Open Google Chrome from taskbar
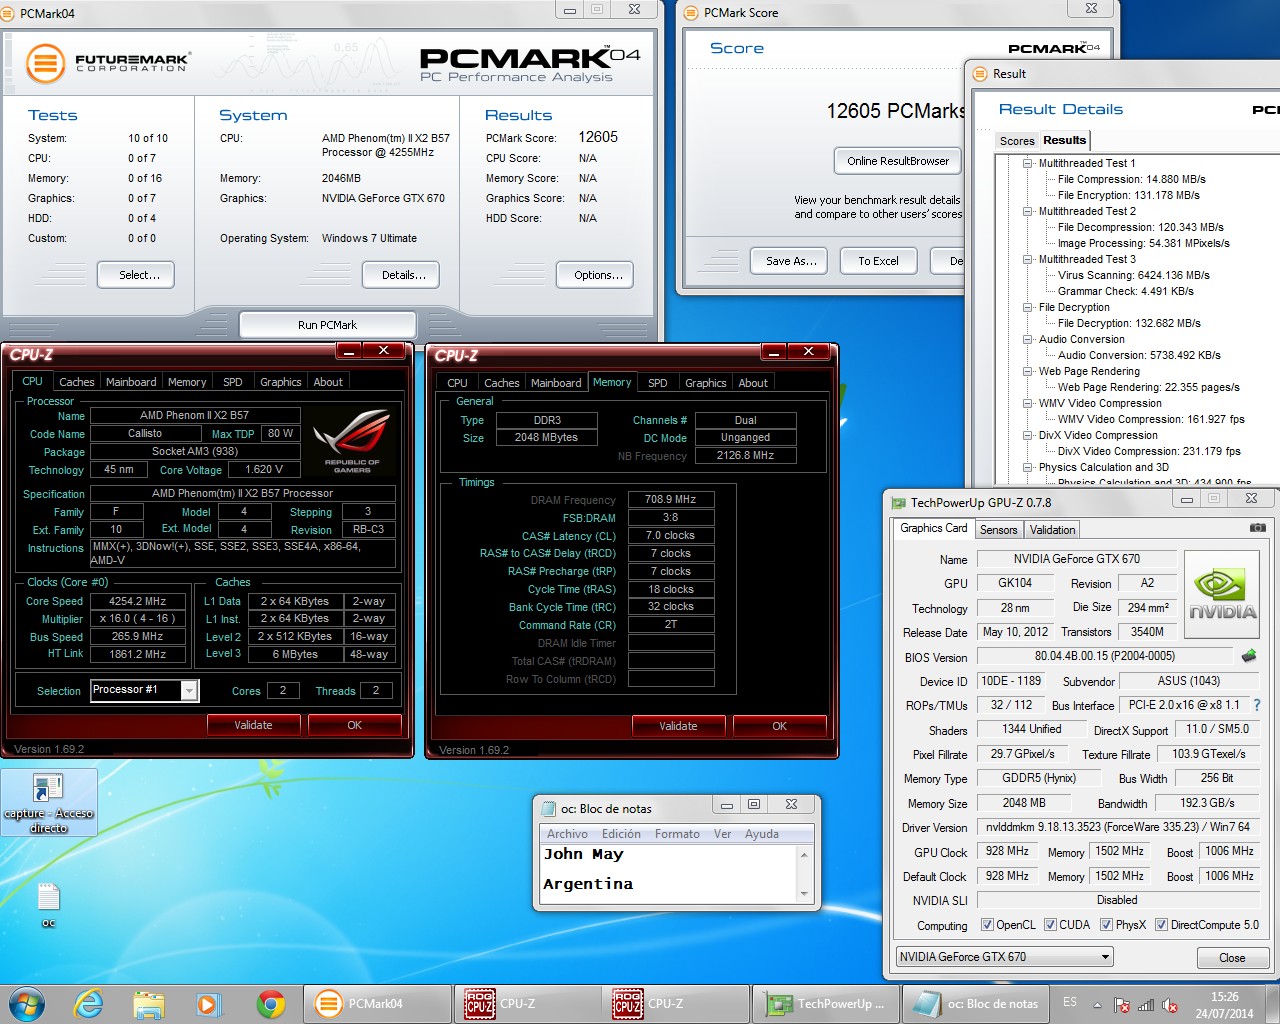Viewport: 1280px width, 1024px height. pos(270,1004)
